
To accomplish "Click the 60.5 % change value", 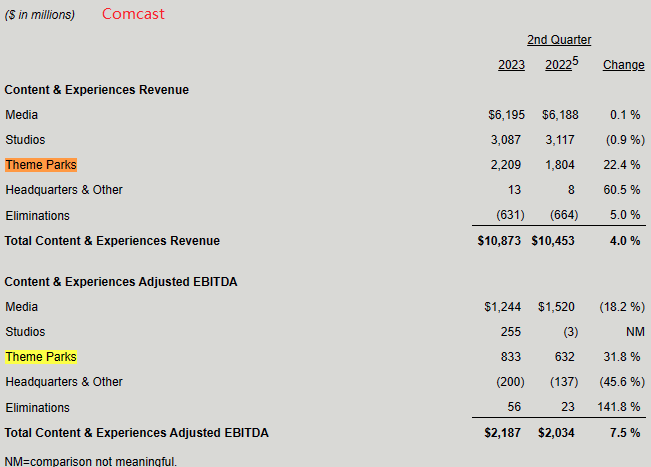I will (622, 190).
